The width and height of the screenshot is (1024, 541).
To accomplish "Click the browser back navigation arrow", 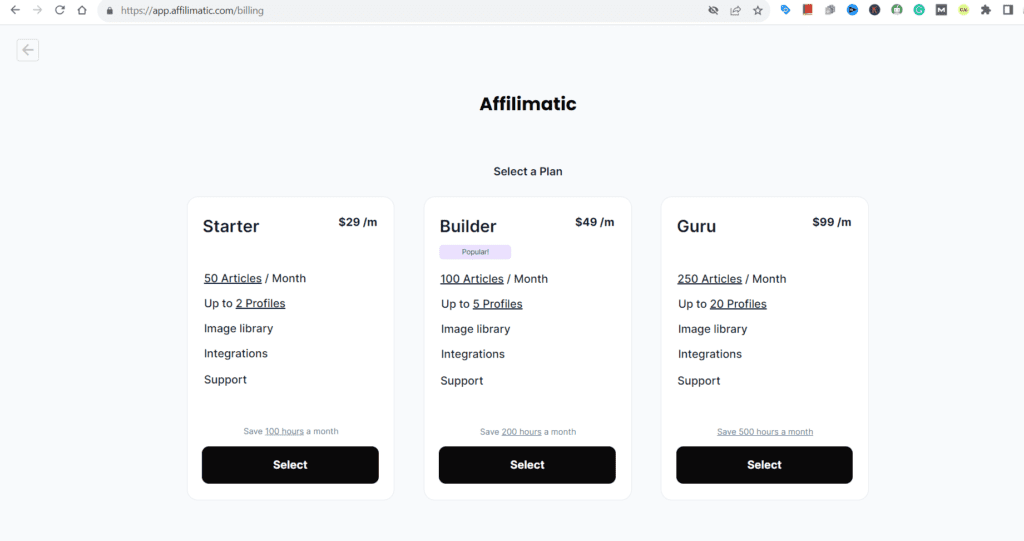I will pyautogui.click(x=14, y=10).
